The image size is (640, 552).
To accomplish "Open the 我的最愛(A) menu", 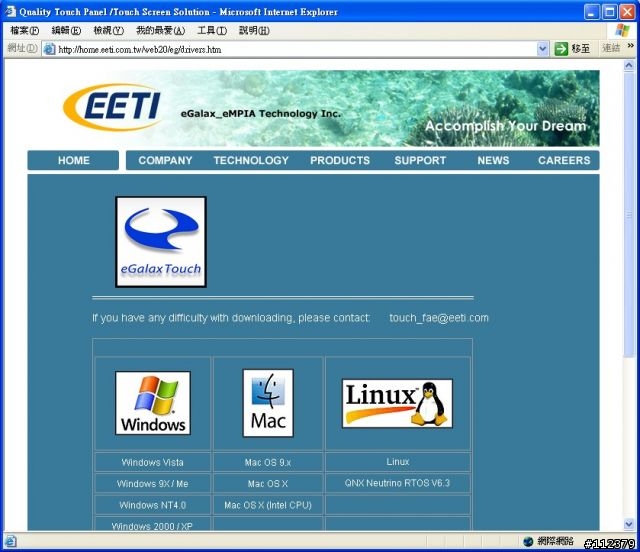I will pyautogui.click(x=160, y=31).
